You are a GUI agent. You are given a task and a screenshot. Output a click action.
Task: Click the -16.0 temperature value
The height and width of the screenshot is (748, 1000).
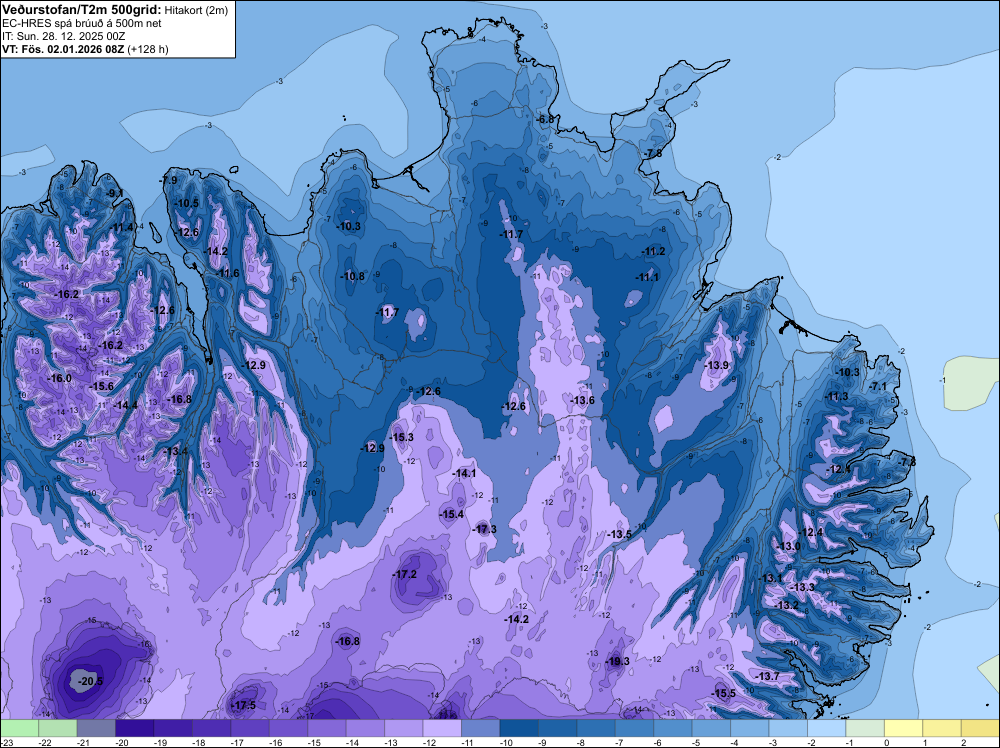click(60, 378)
